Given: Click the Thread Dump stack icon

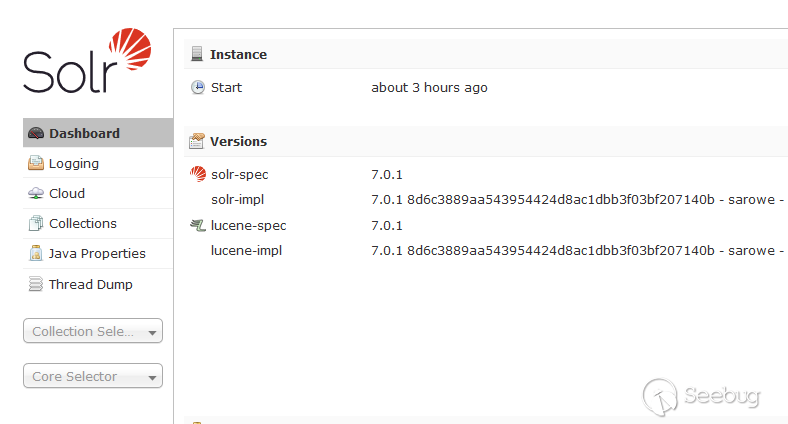Looking at the screenshot, I should (36, 285).
